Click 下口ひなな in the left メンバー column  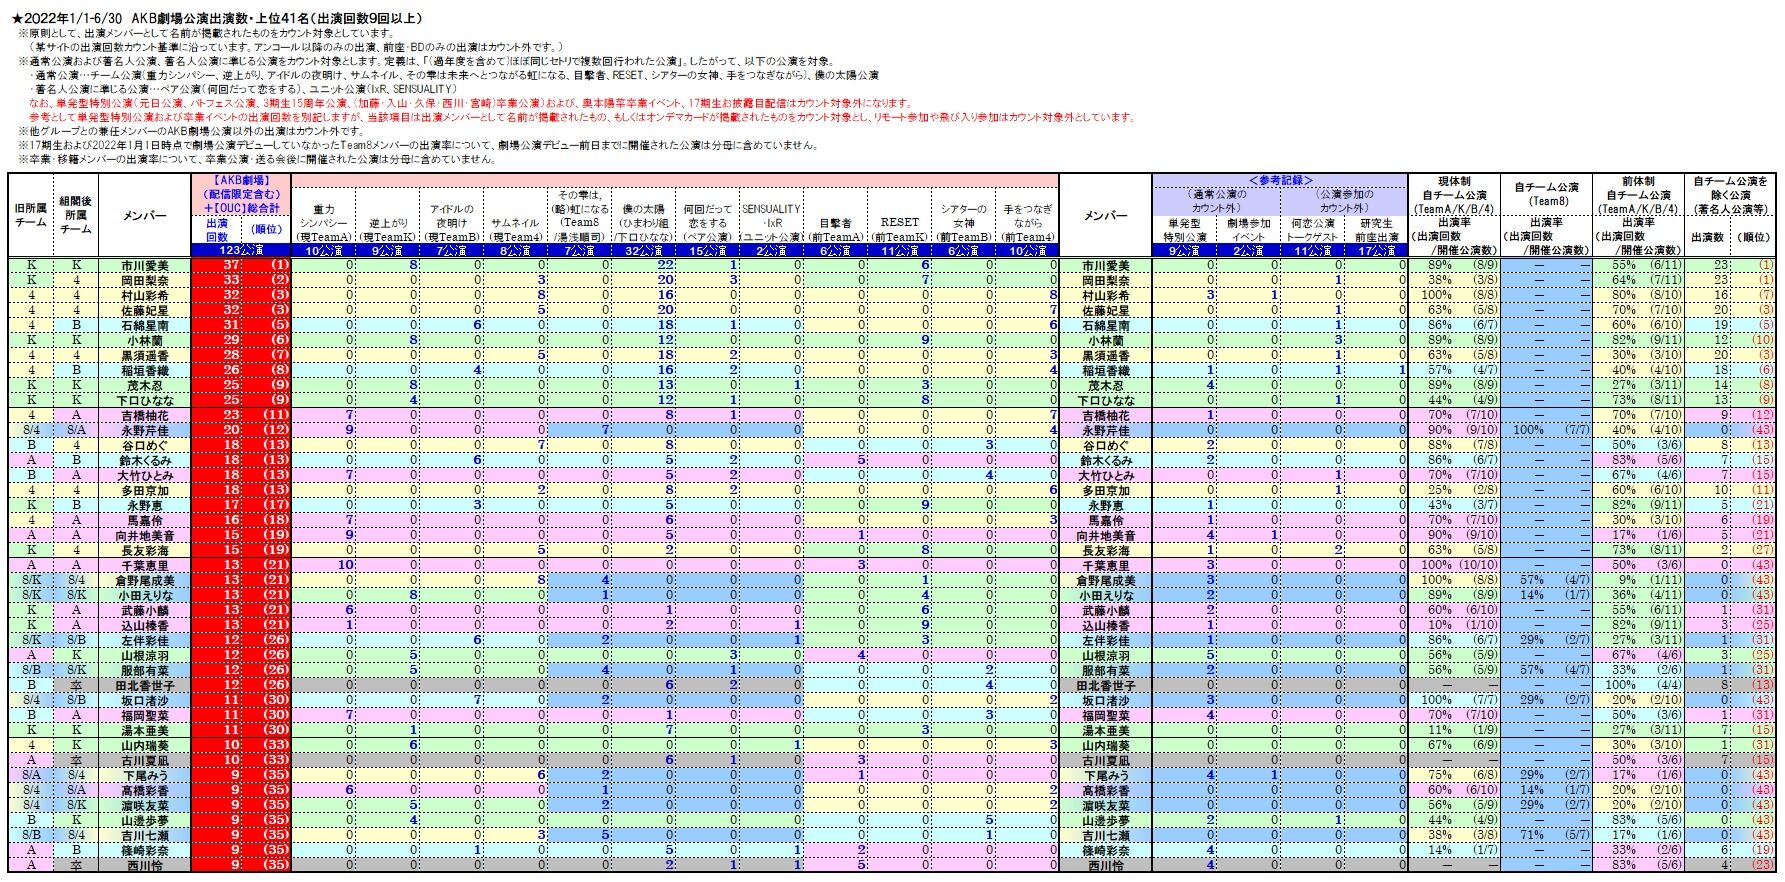145,400
